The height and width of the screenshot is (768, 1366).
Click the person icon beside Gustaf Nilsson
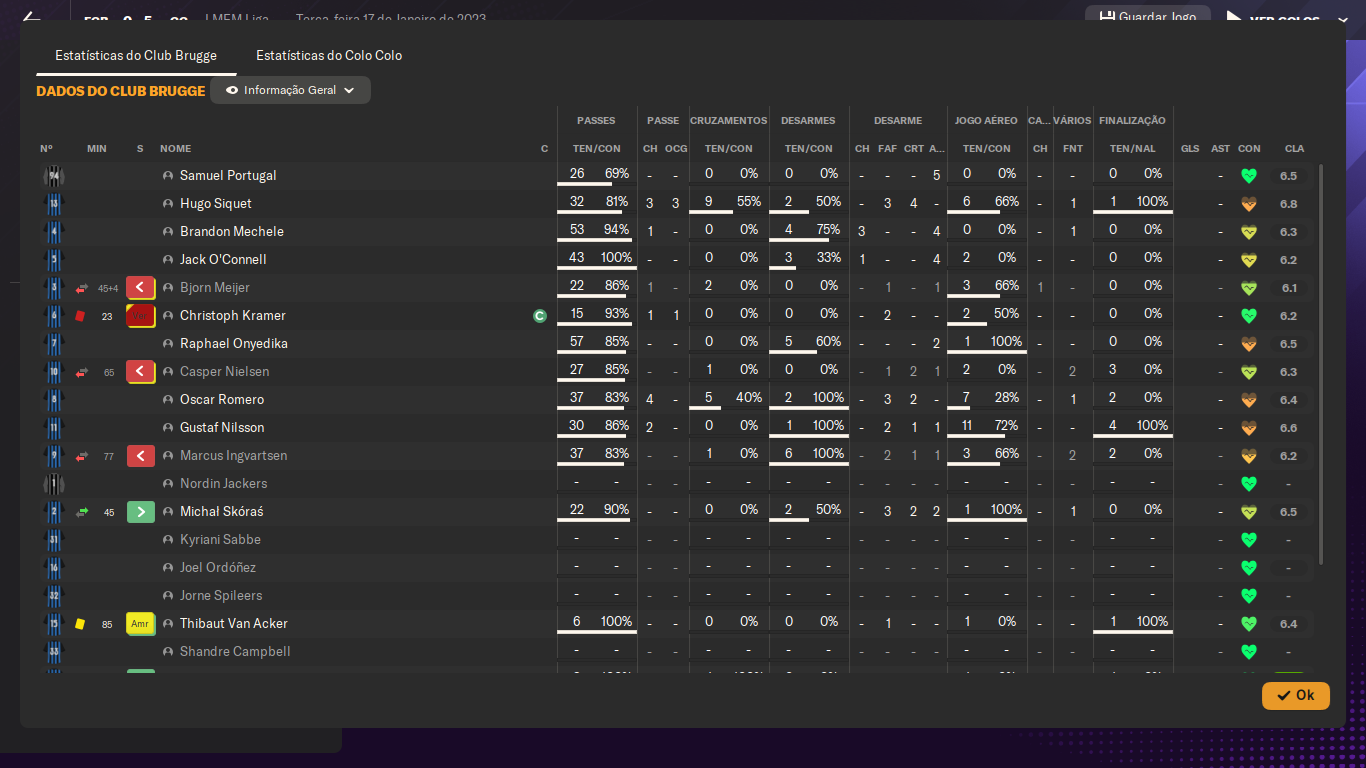tap(168, 428)
